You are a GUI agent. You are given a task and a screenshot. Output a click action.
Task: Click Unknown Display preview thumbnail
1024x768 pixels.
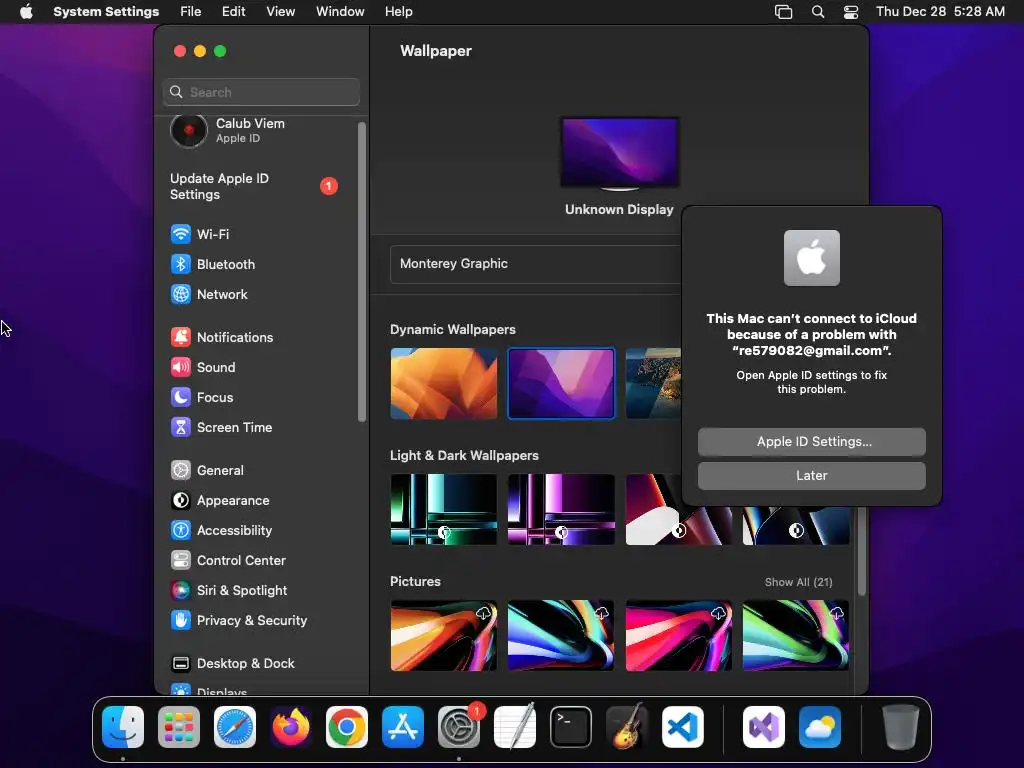[620, 153]
